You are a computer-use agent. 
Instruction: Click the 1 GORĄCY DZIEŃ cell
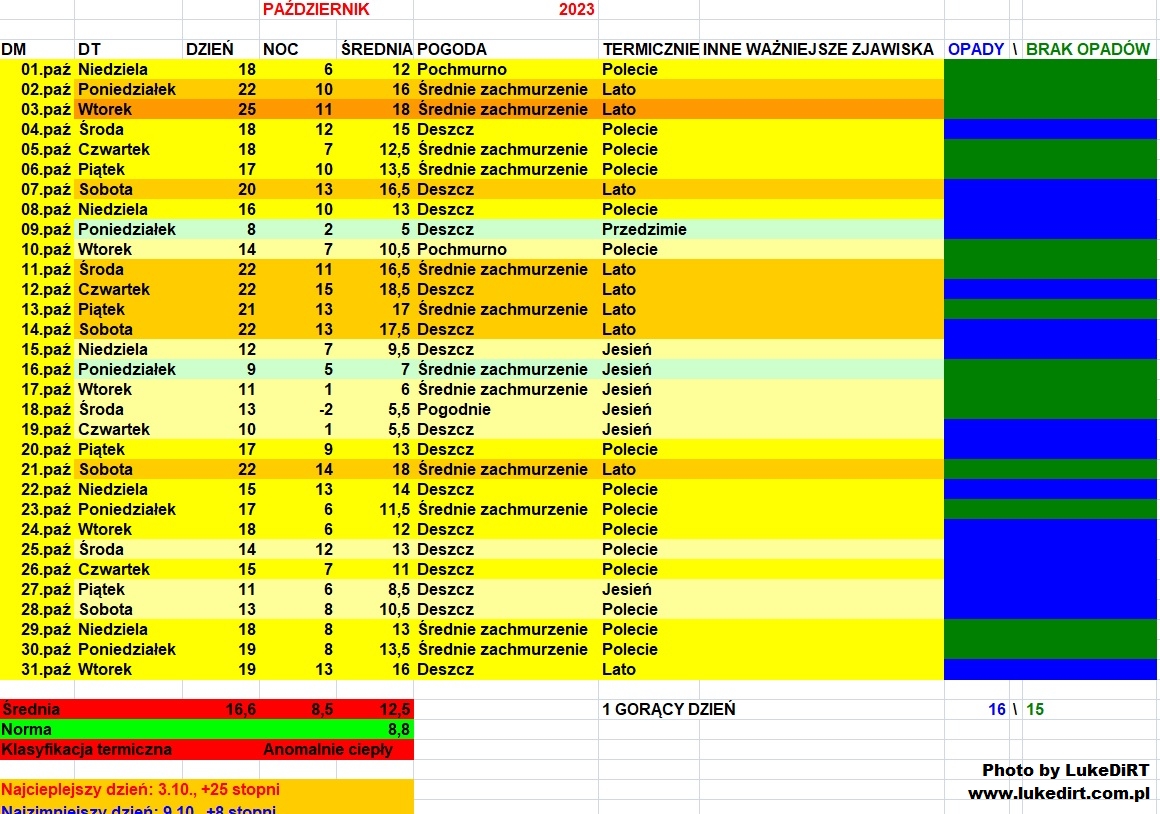tap(668, 709)
